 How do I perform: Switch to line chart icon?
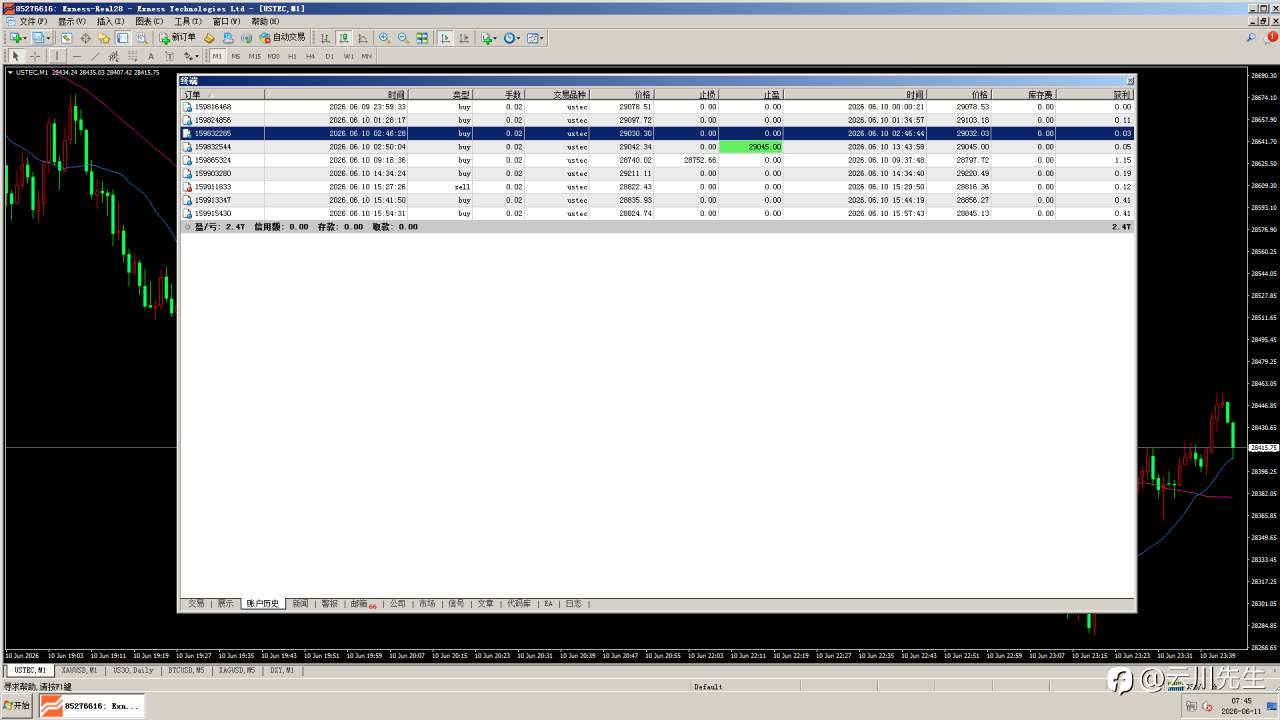[362, 38]
